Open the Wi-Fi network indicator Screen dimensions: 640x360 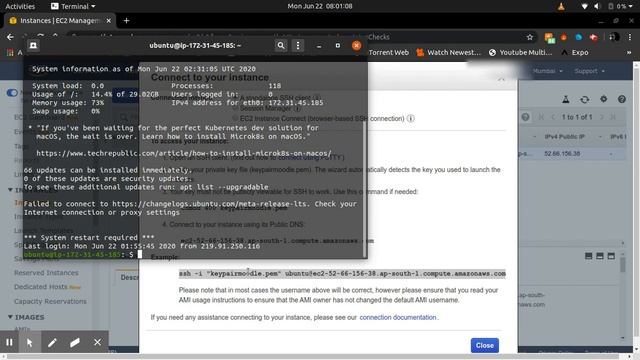pyautogui.click(x=584, y=6)
